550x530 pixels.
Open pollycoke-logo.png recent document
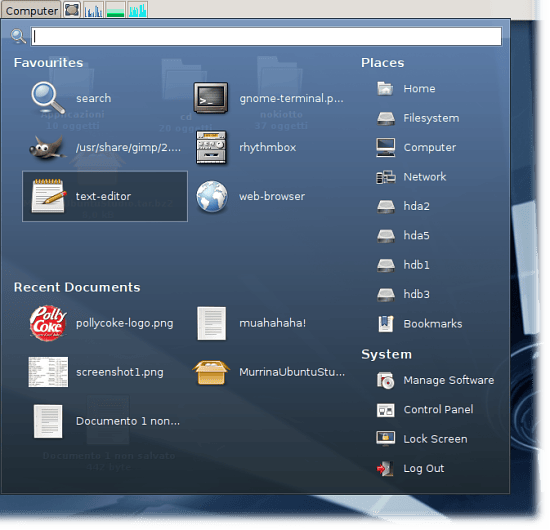click(x=48, y=323)
